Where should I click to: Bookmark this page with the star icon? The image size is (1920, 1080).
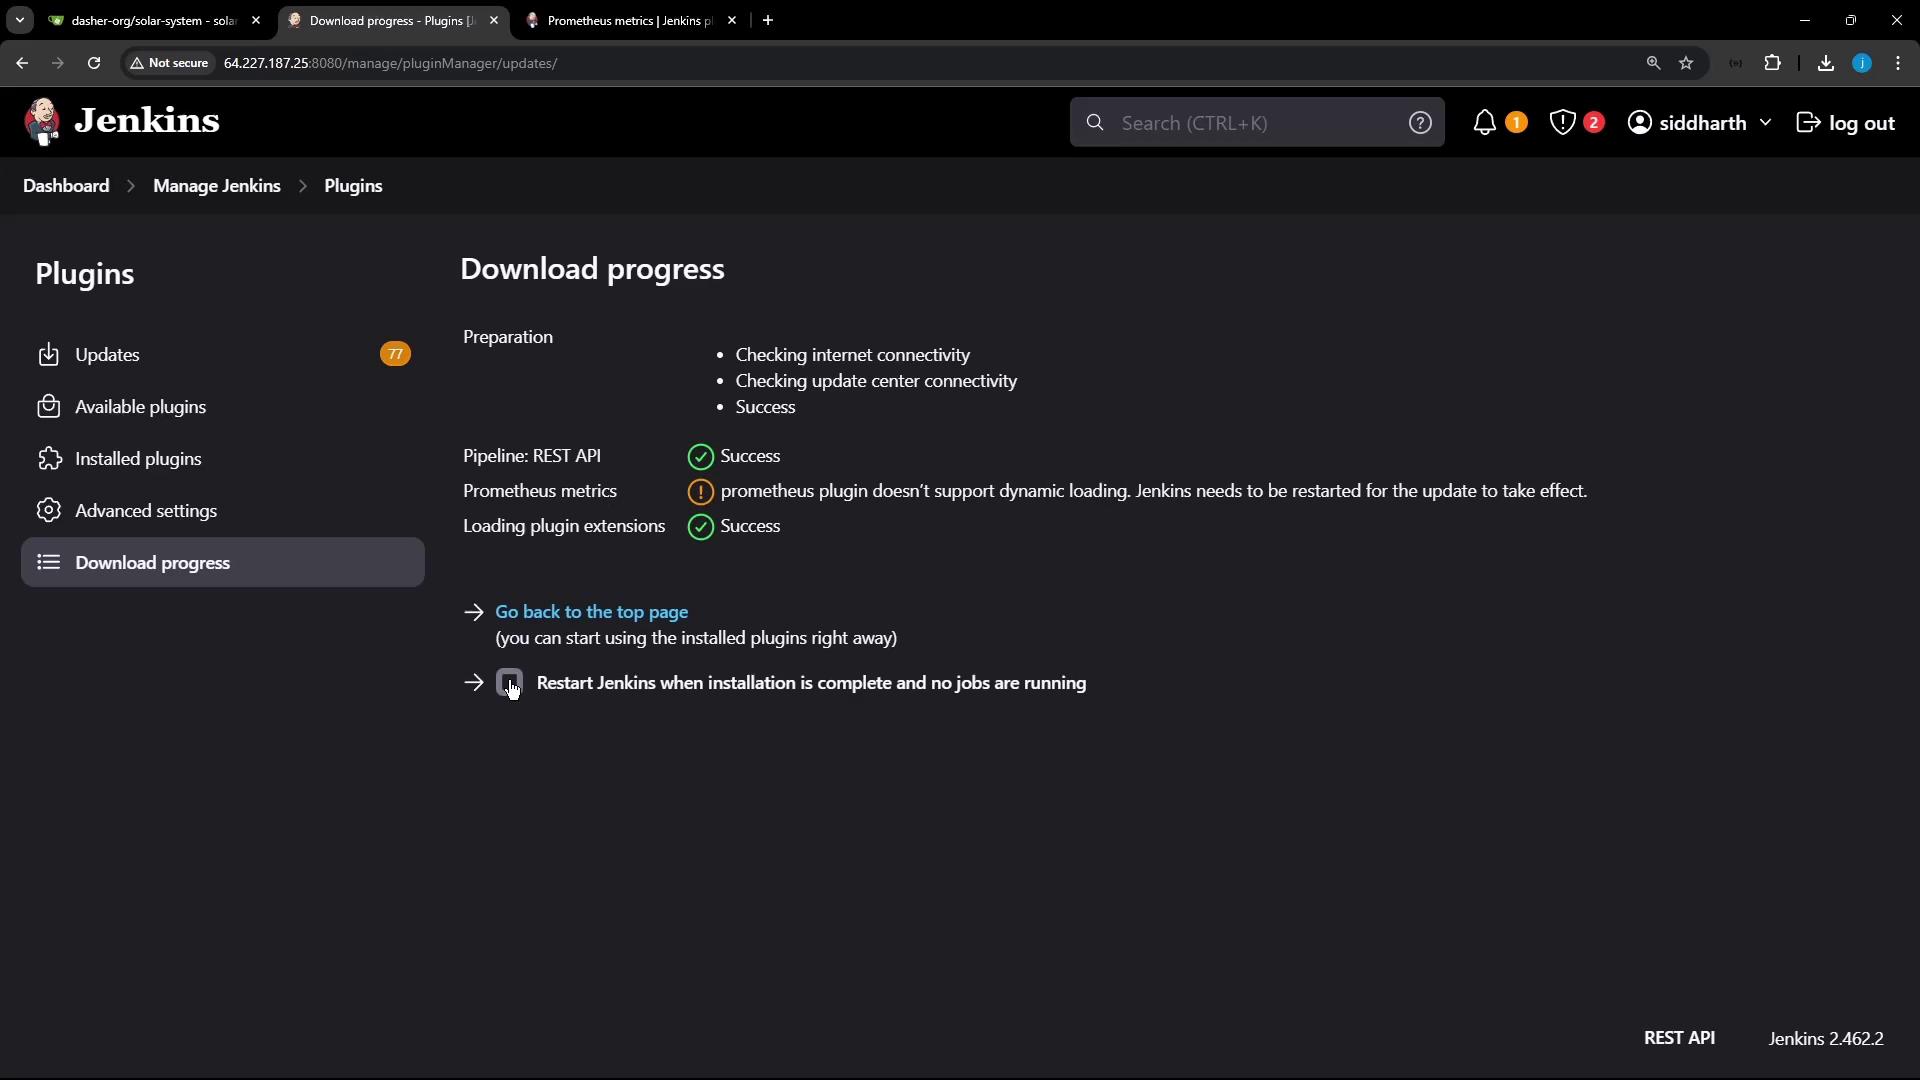[1686, 63]
